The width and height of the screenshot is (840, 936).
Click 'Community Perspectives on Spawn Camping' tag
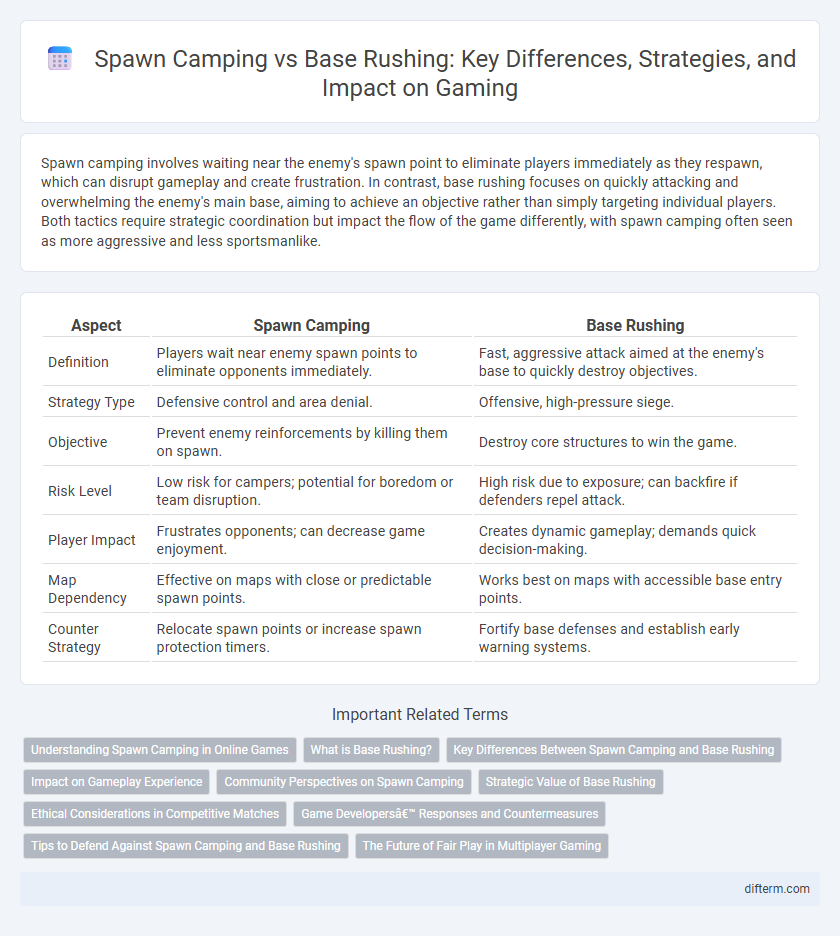click(x=344, y=782)
